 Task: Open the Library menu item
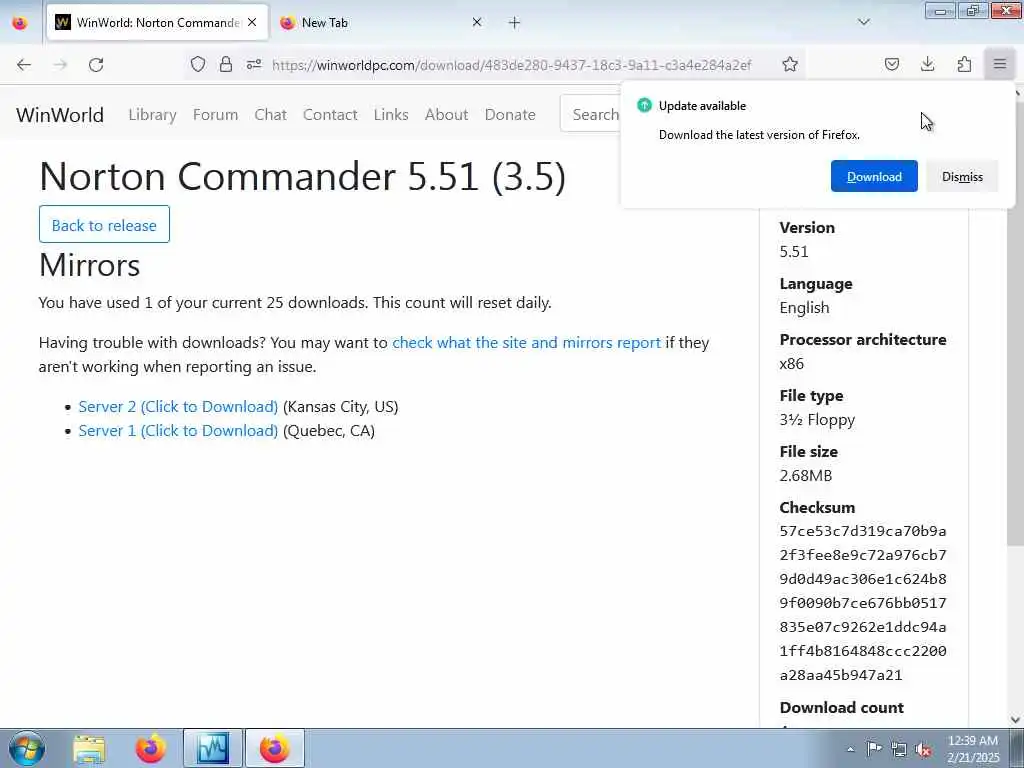pos(153,115)
